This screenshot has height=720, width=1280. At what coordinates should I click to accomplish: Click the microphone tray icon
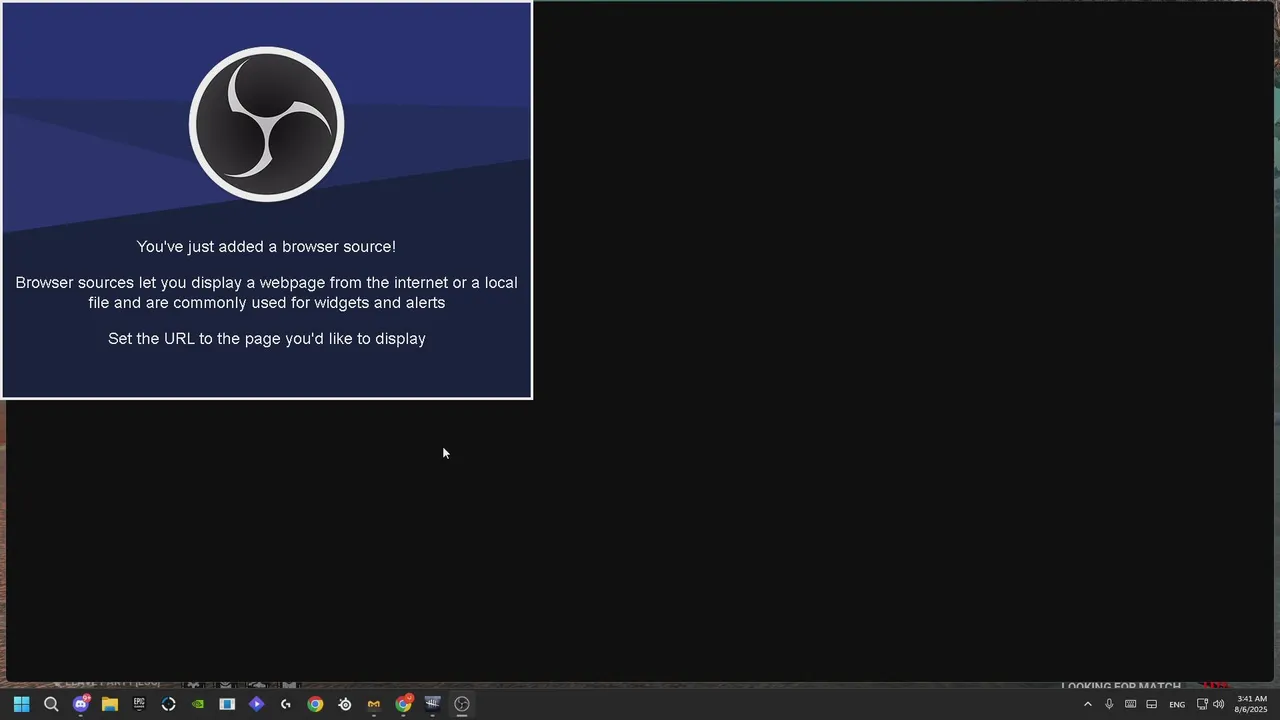click(x=1109, y=704)
